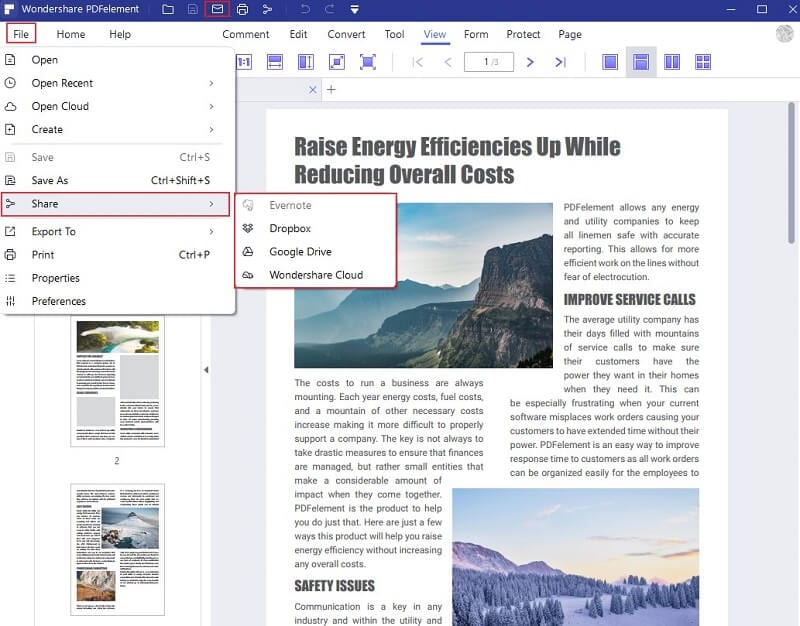Expand the Create submenu
The image size is (800, 626).
tap(117, 130)
